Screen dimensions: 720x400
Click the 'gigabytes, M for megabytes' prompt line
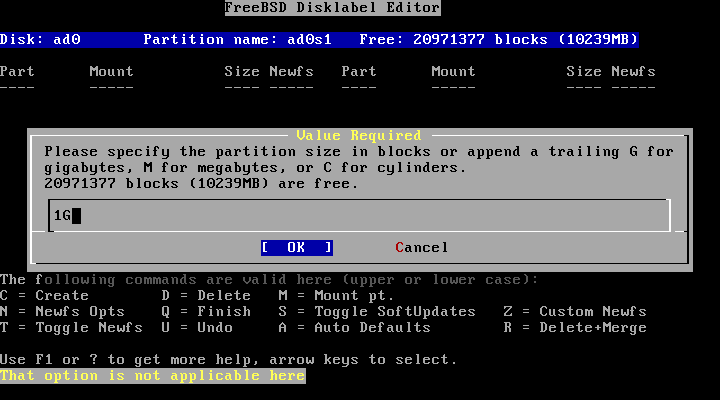[x=255, y=168]
